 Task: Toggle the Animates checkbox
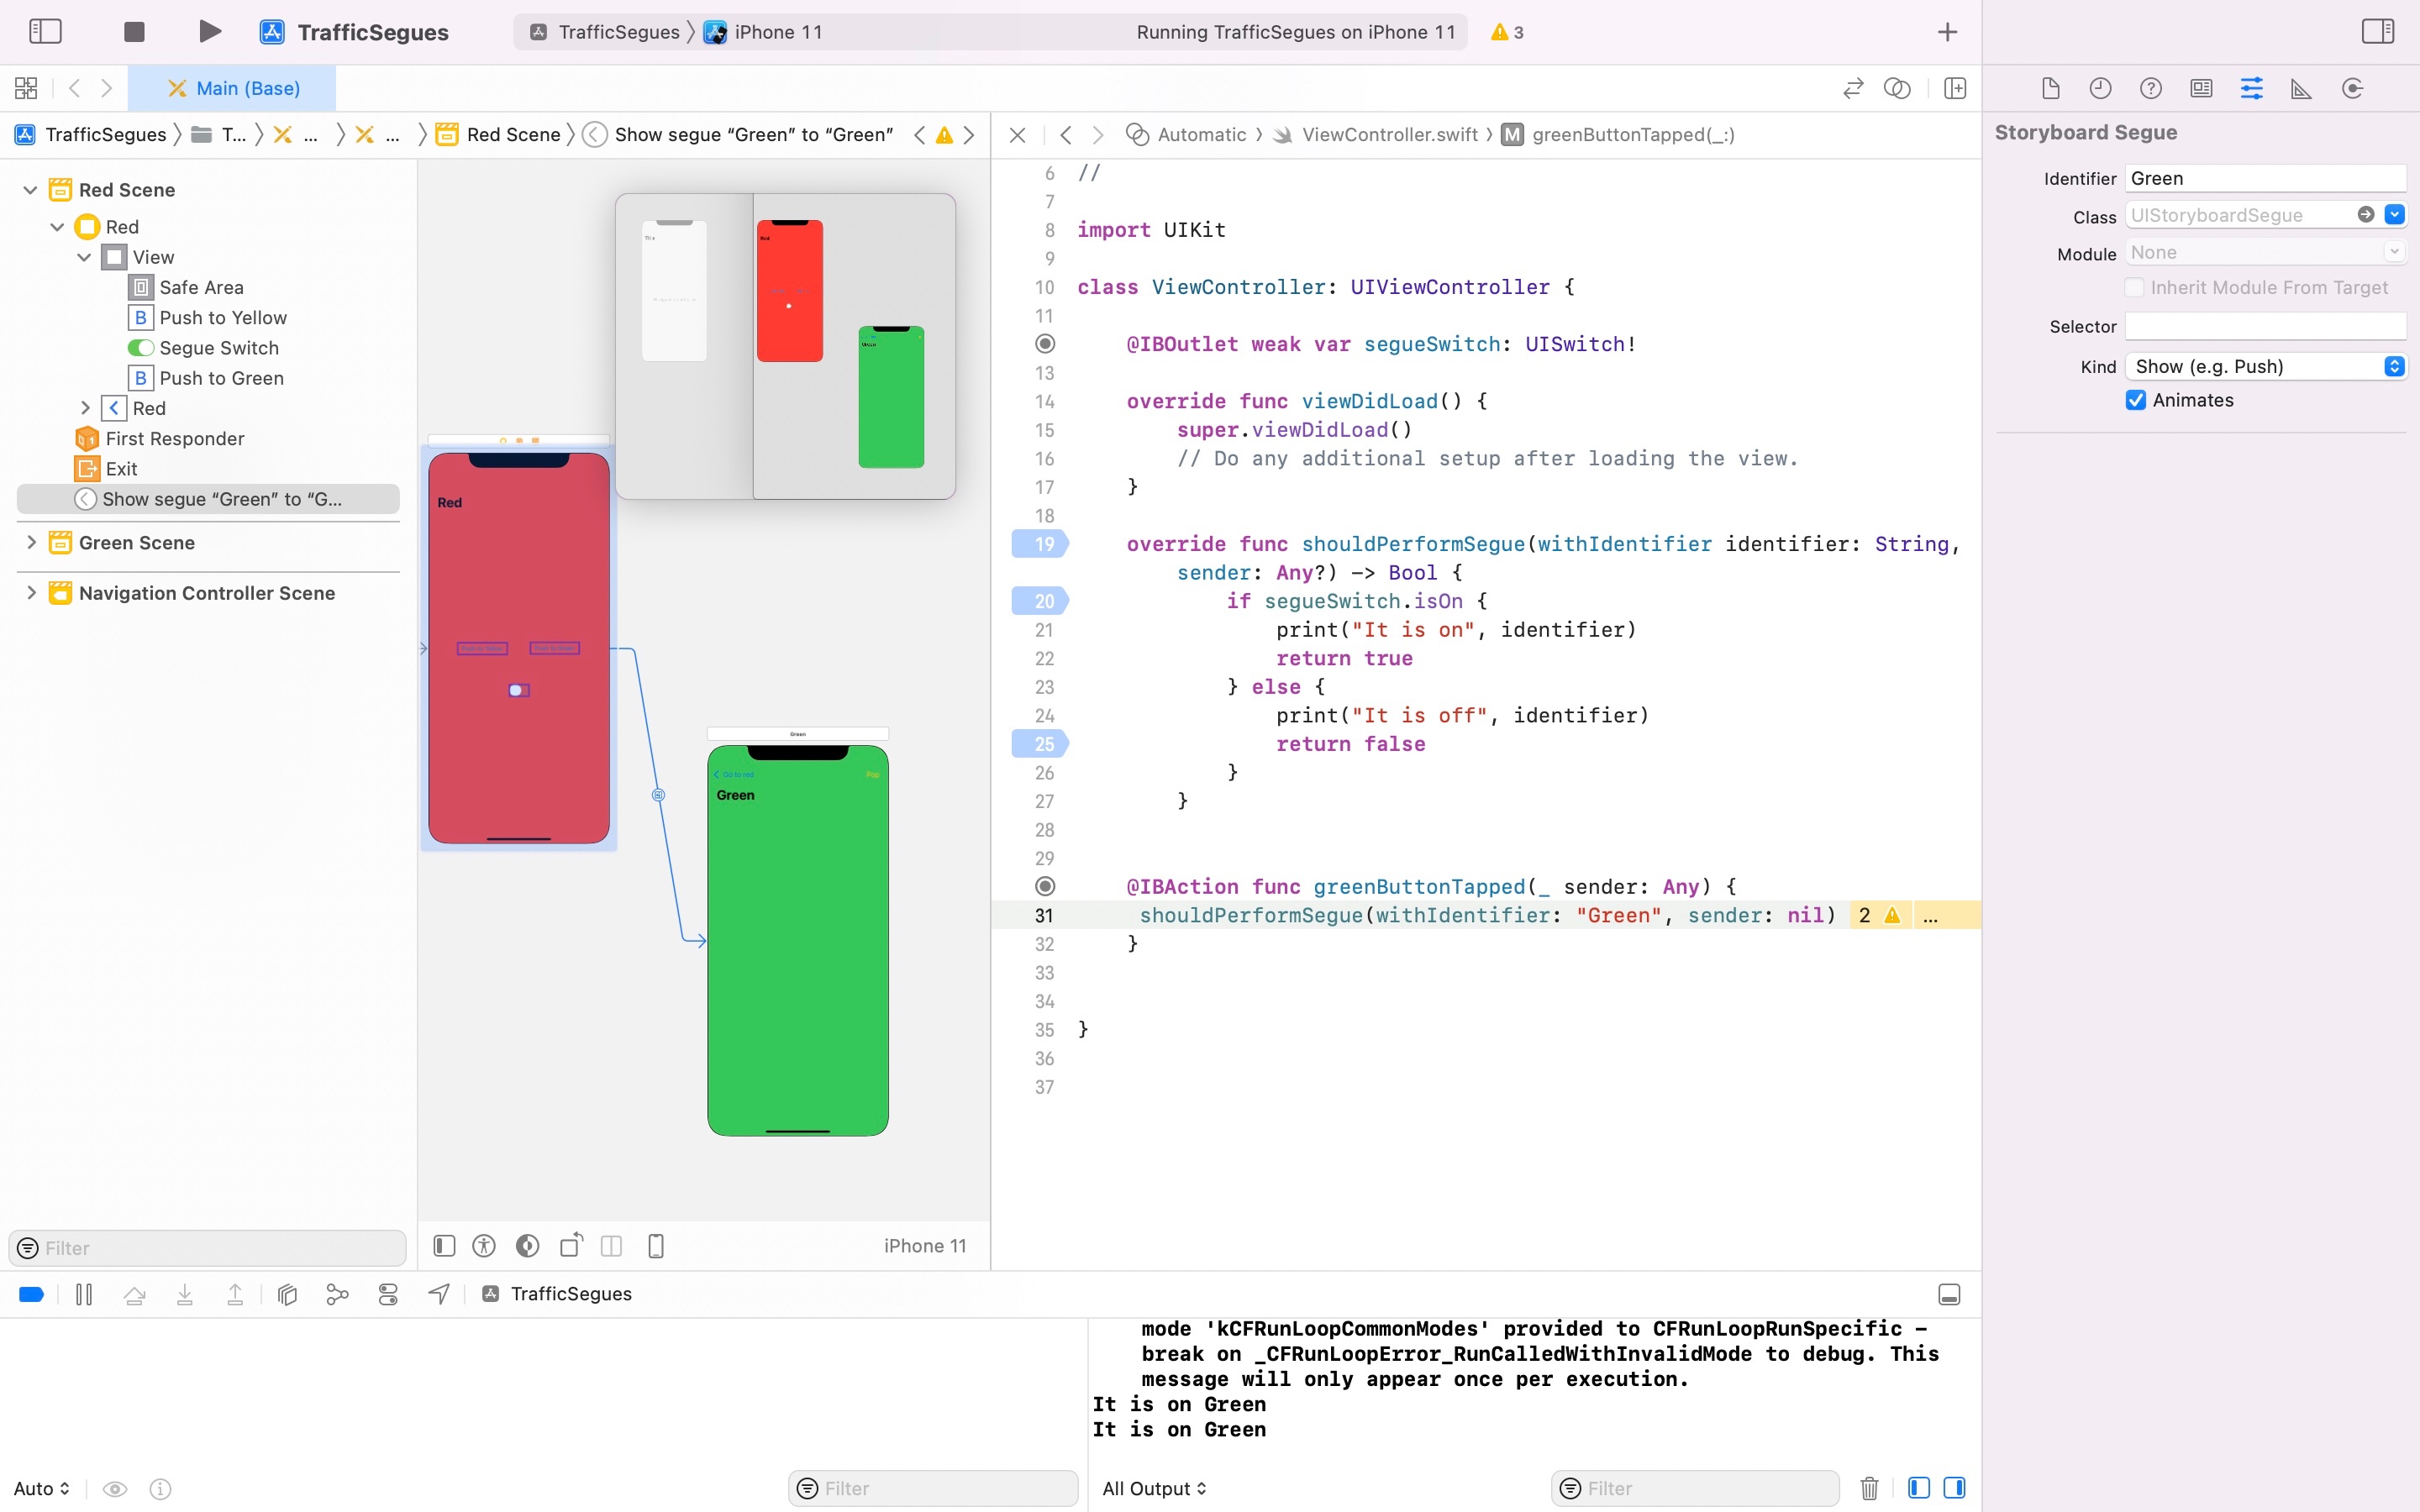(x=2136, y=400)
